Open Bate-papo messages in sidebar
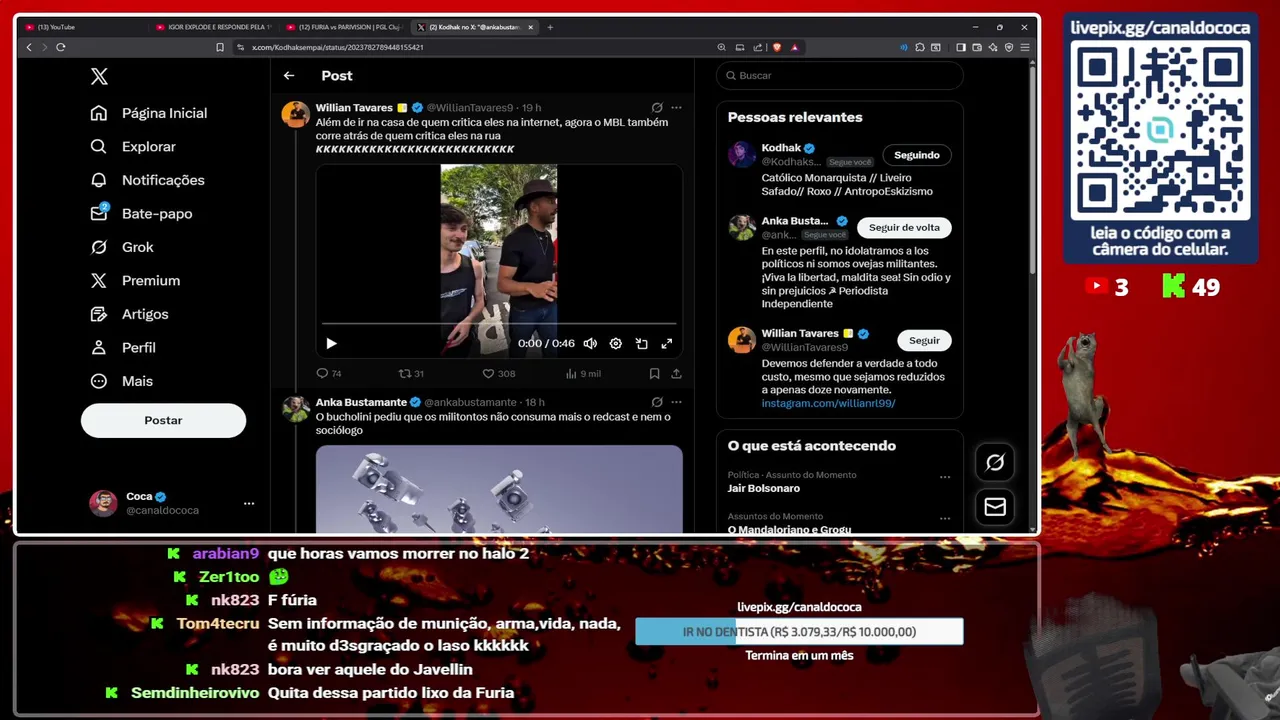The width and height of the screenshot is (1280, 720). (x=141, y=213)
